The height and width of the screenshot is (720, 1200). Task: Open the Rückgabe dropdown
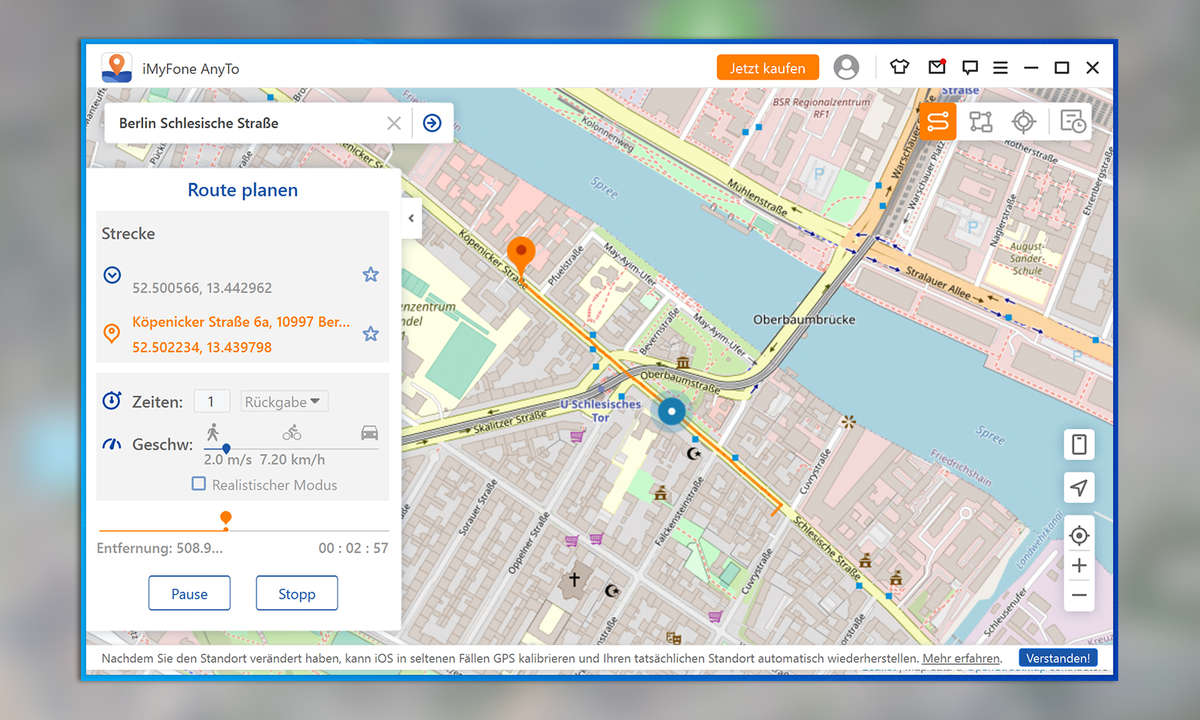point(285,402)
